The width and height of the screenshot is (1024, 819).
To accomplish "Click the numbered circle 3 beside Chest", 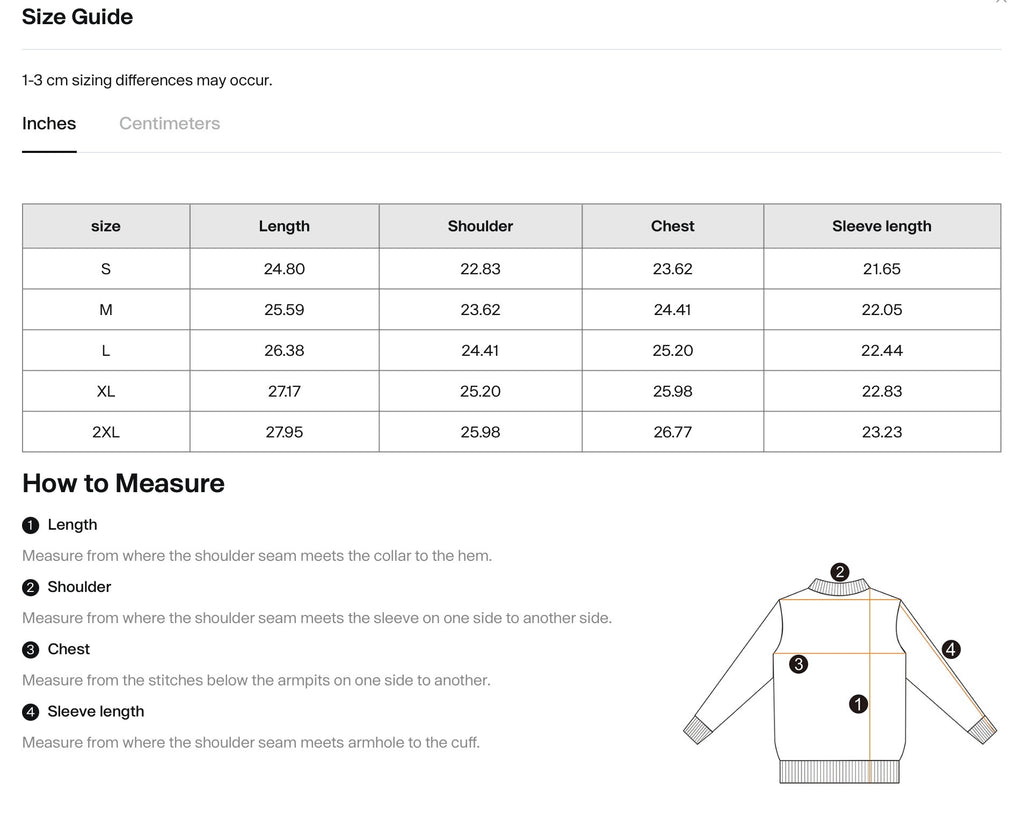I will (30, 649).
